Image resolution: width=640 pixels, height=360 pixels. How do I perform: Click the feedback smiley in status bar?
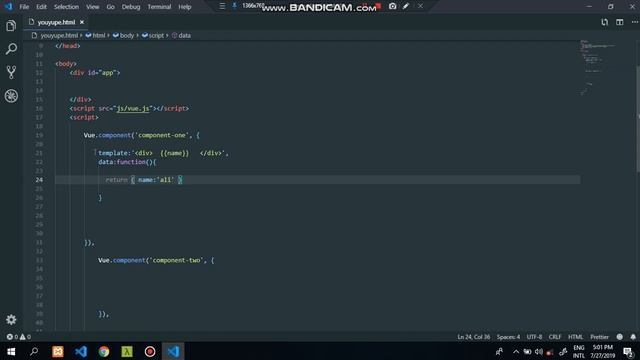(620, 337)
